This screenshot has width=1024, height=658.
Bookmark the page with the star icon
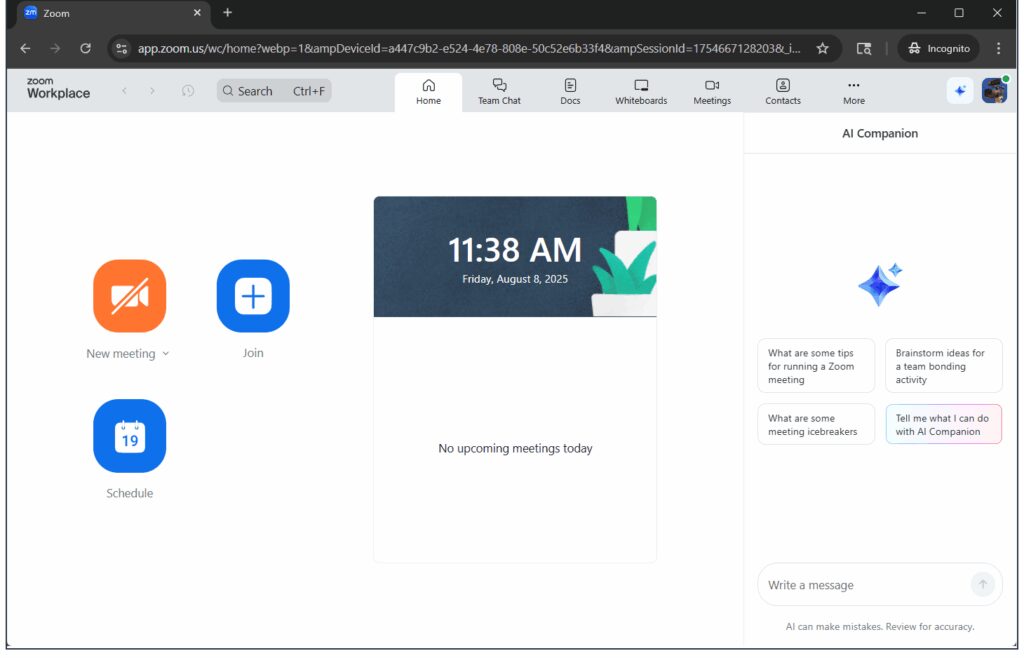(x=821, y=48)
